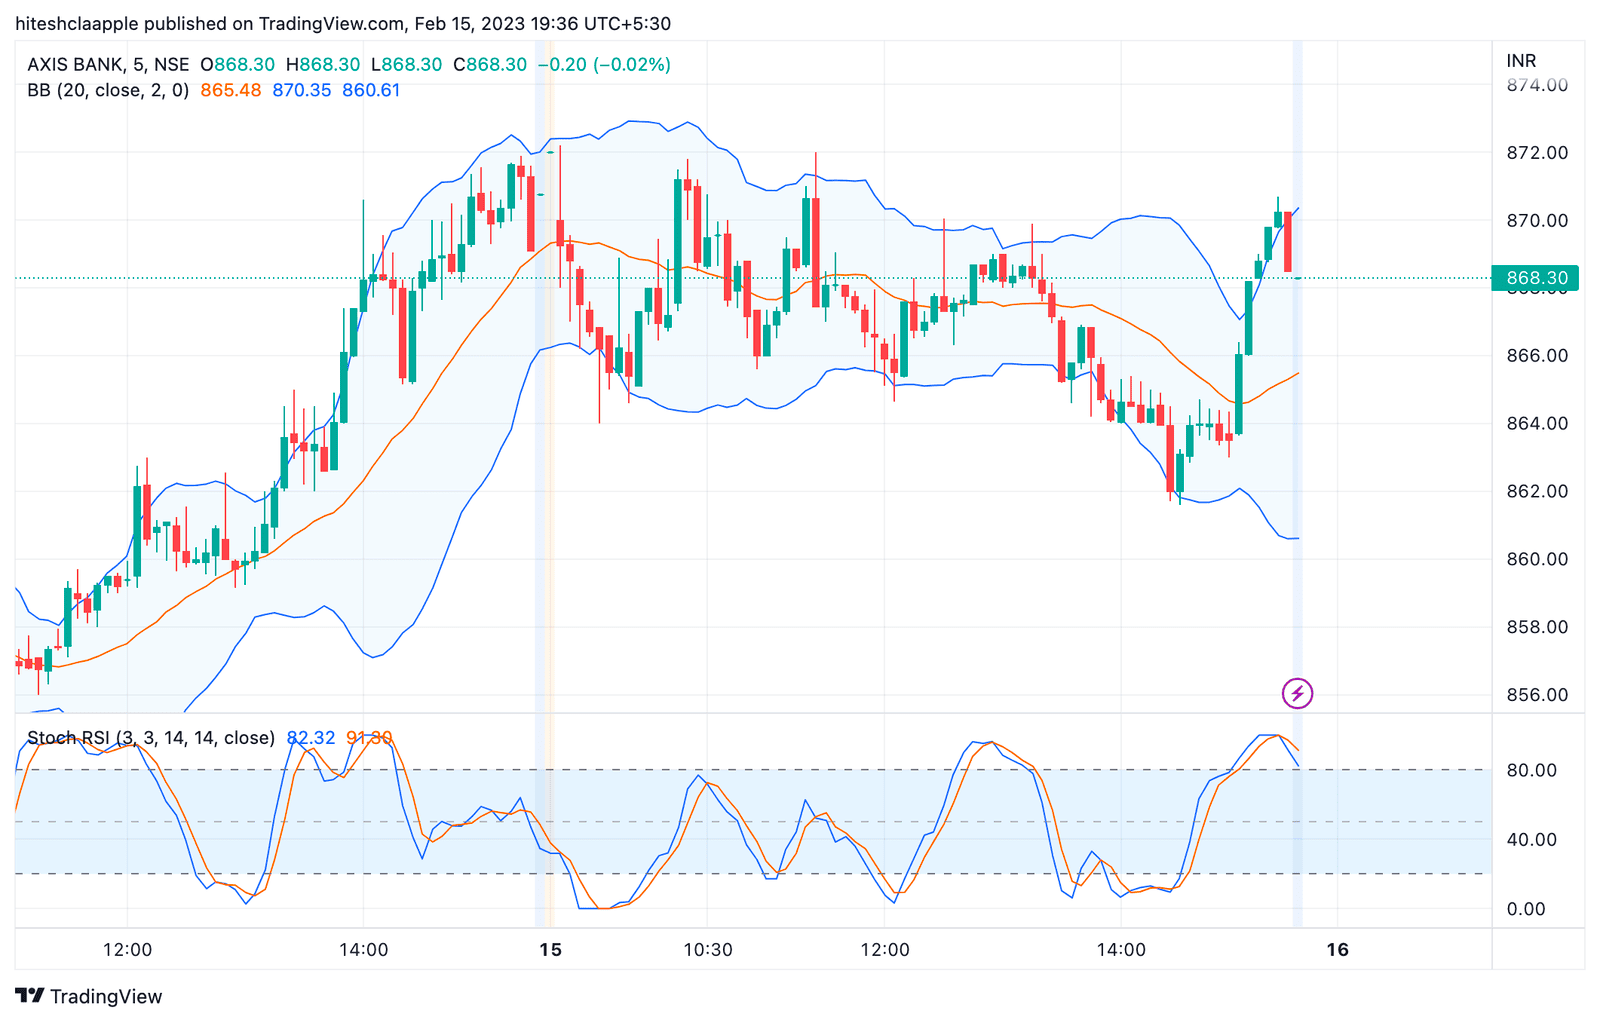The height and width of the screenshot is (1022, 1600).
Task: Click the BB basis value 865.48
Action: pyautogui.click(x=230, y=90)
